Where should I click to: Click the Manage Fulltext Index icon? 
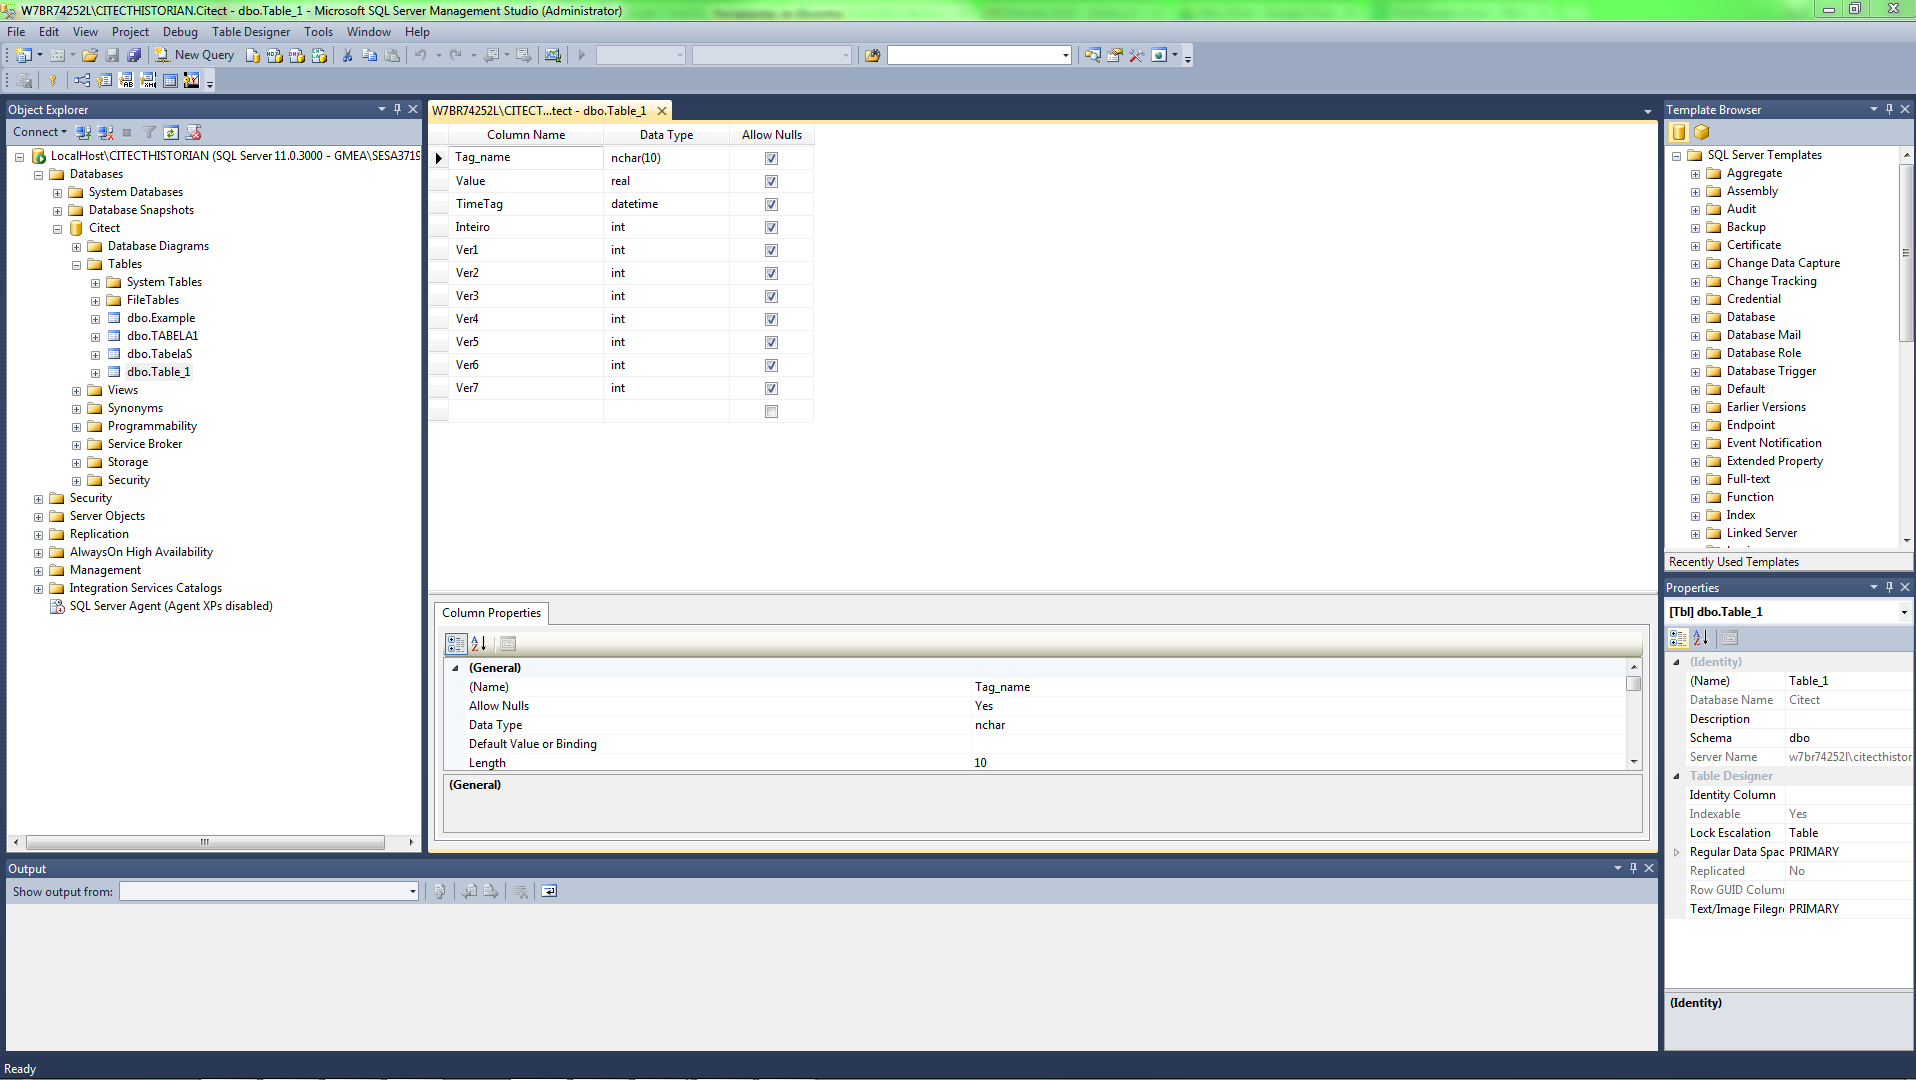click(x=126, y=81)
